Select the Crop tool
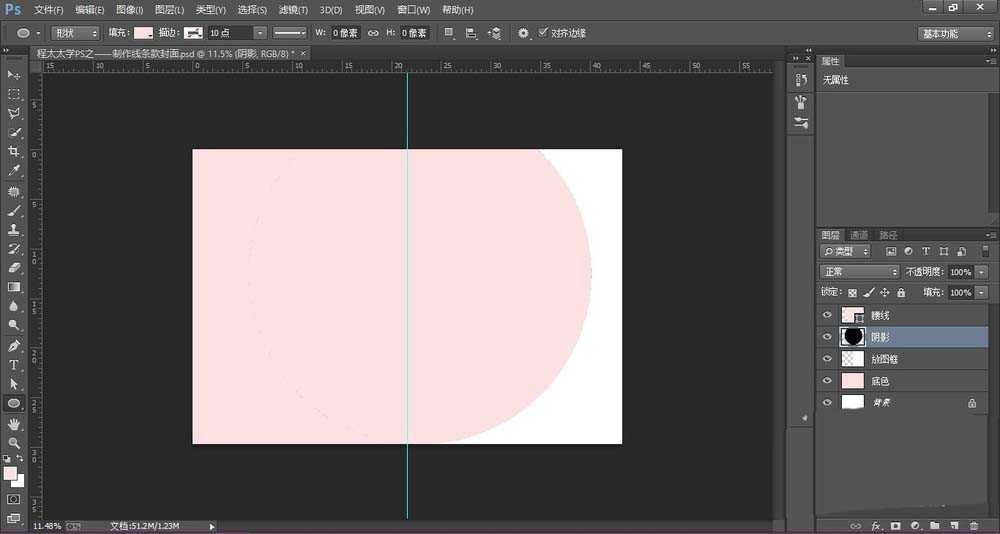The width and height of the screenshot is (1000, 534). click(14, 151)
